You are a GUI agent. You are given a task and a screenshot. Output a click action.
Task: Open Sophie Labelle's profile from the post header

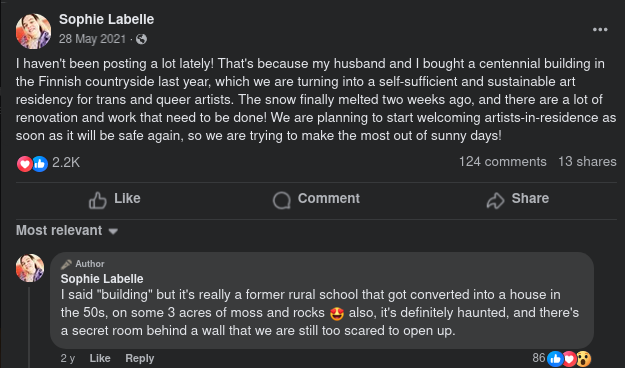106,19
